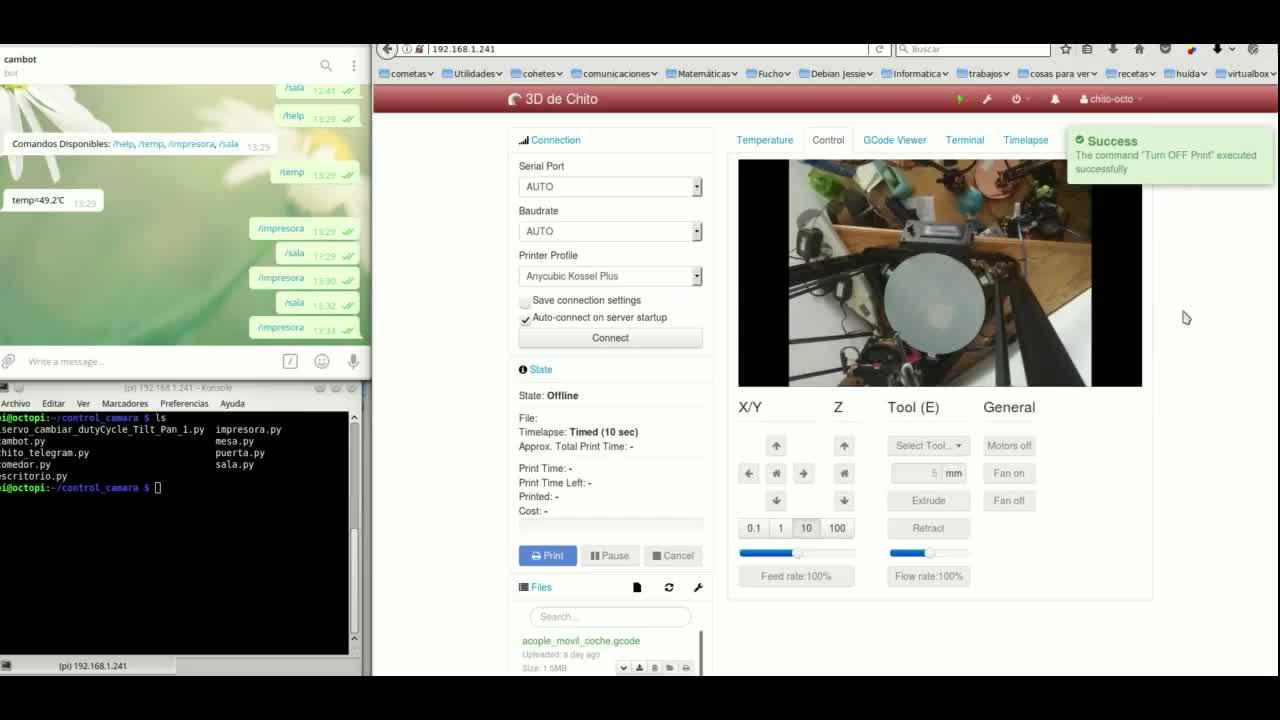Adjust the flow rate slider

[x=929, y=553]
